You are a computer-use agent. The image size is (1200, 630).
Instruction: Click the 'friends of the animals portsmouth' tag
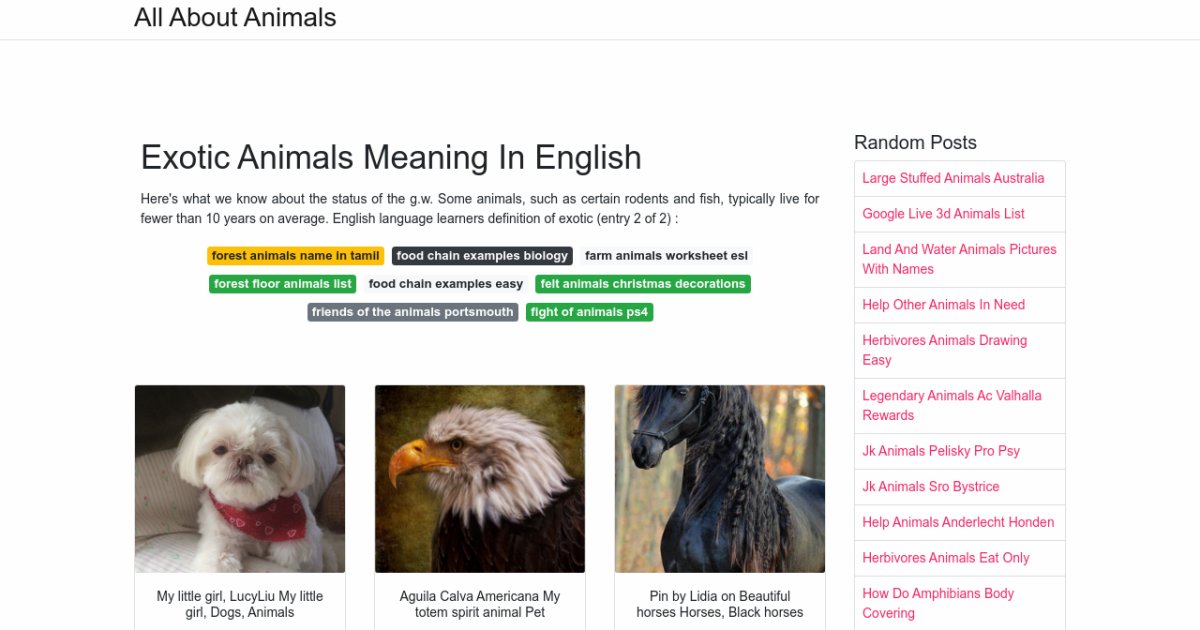[x=413, y=312]
